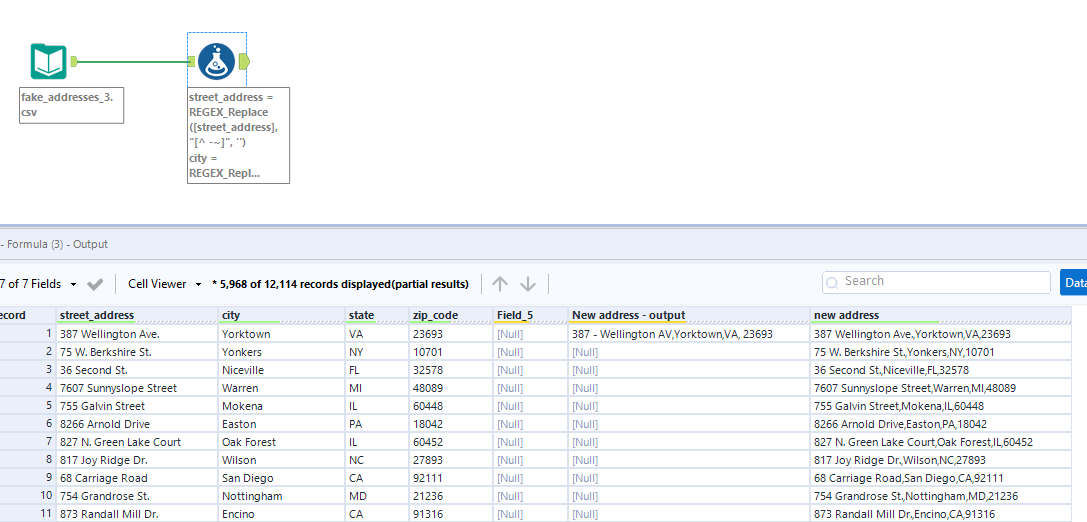Select the VA state cell
The width and height of the screenshot is (1087, 522).
[377, 334]
